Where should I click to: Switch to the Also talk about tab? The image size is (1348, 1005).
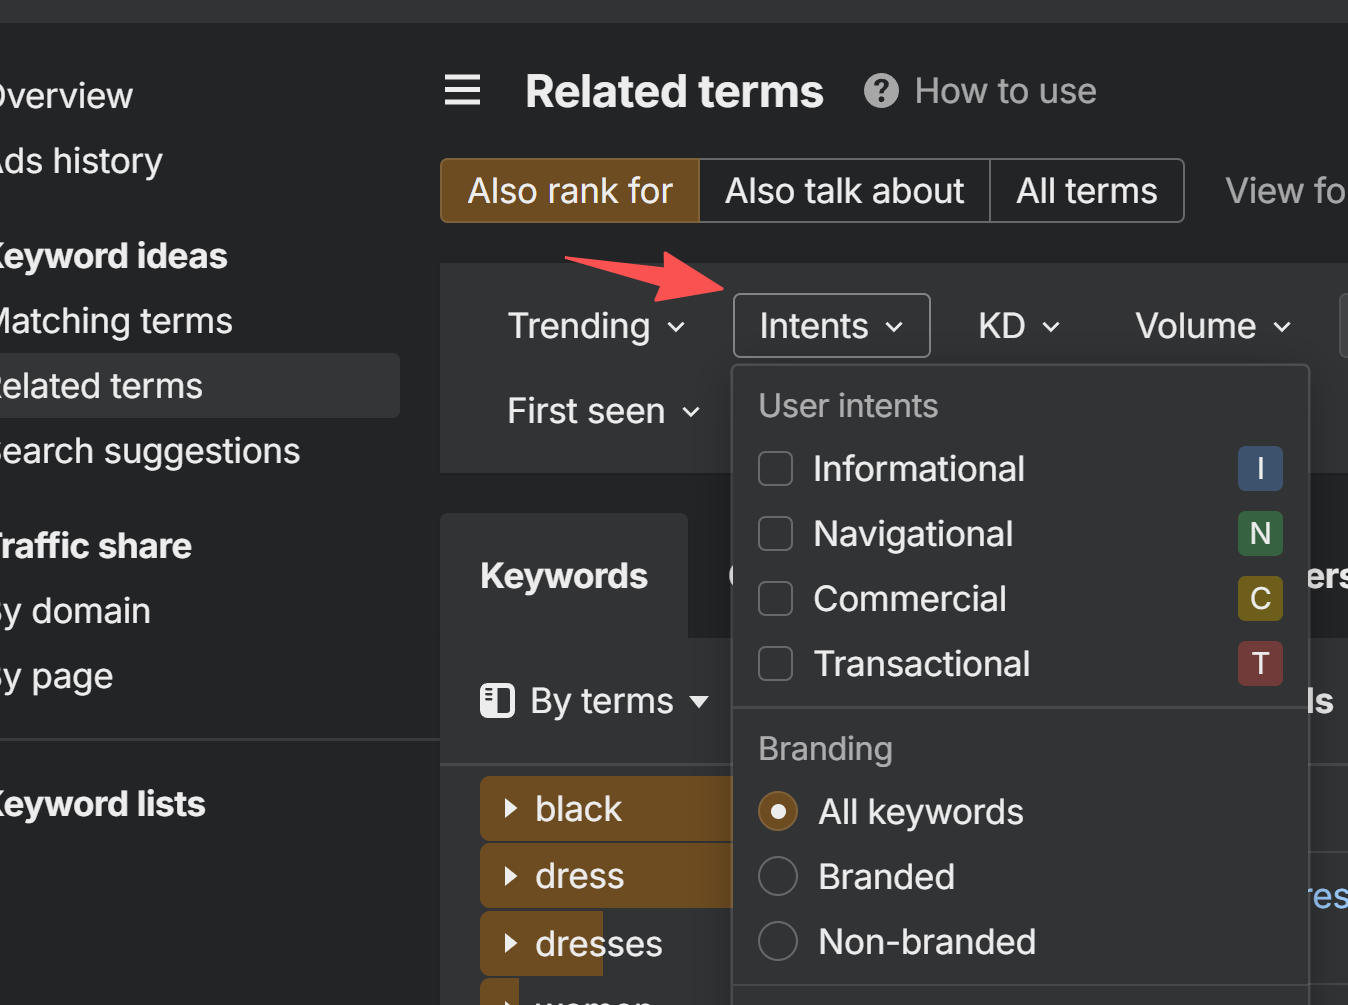click(x=844, y=191)
